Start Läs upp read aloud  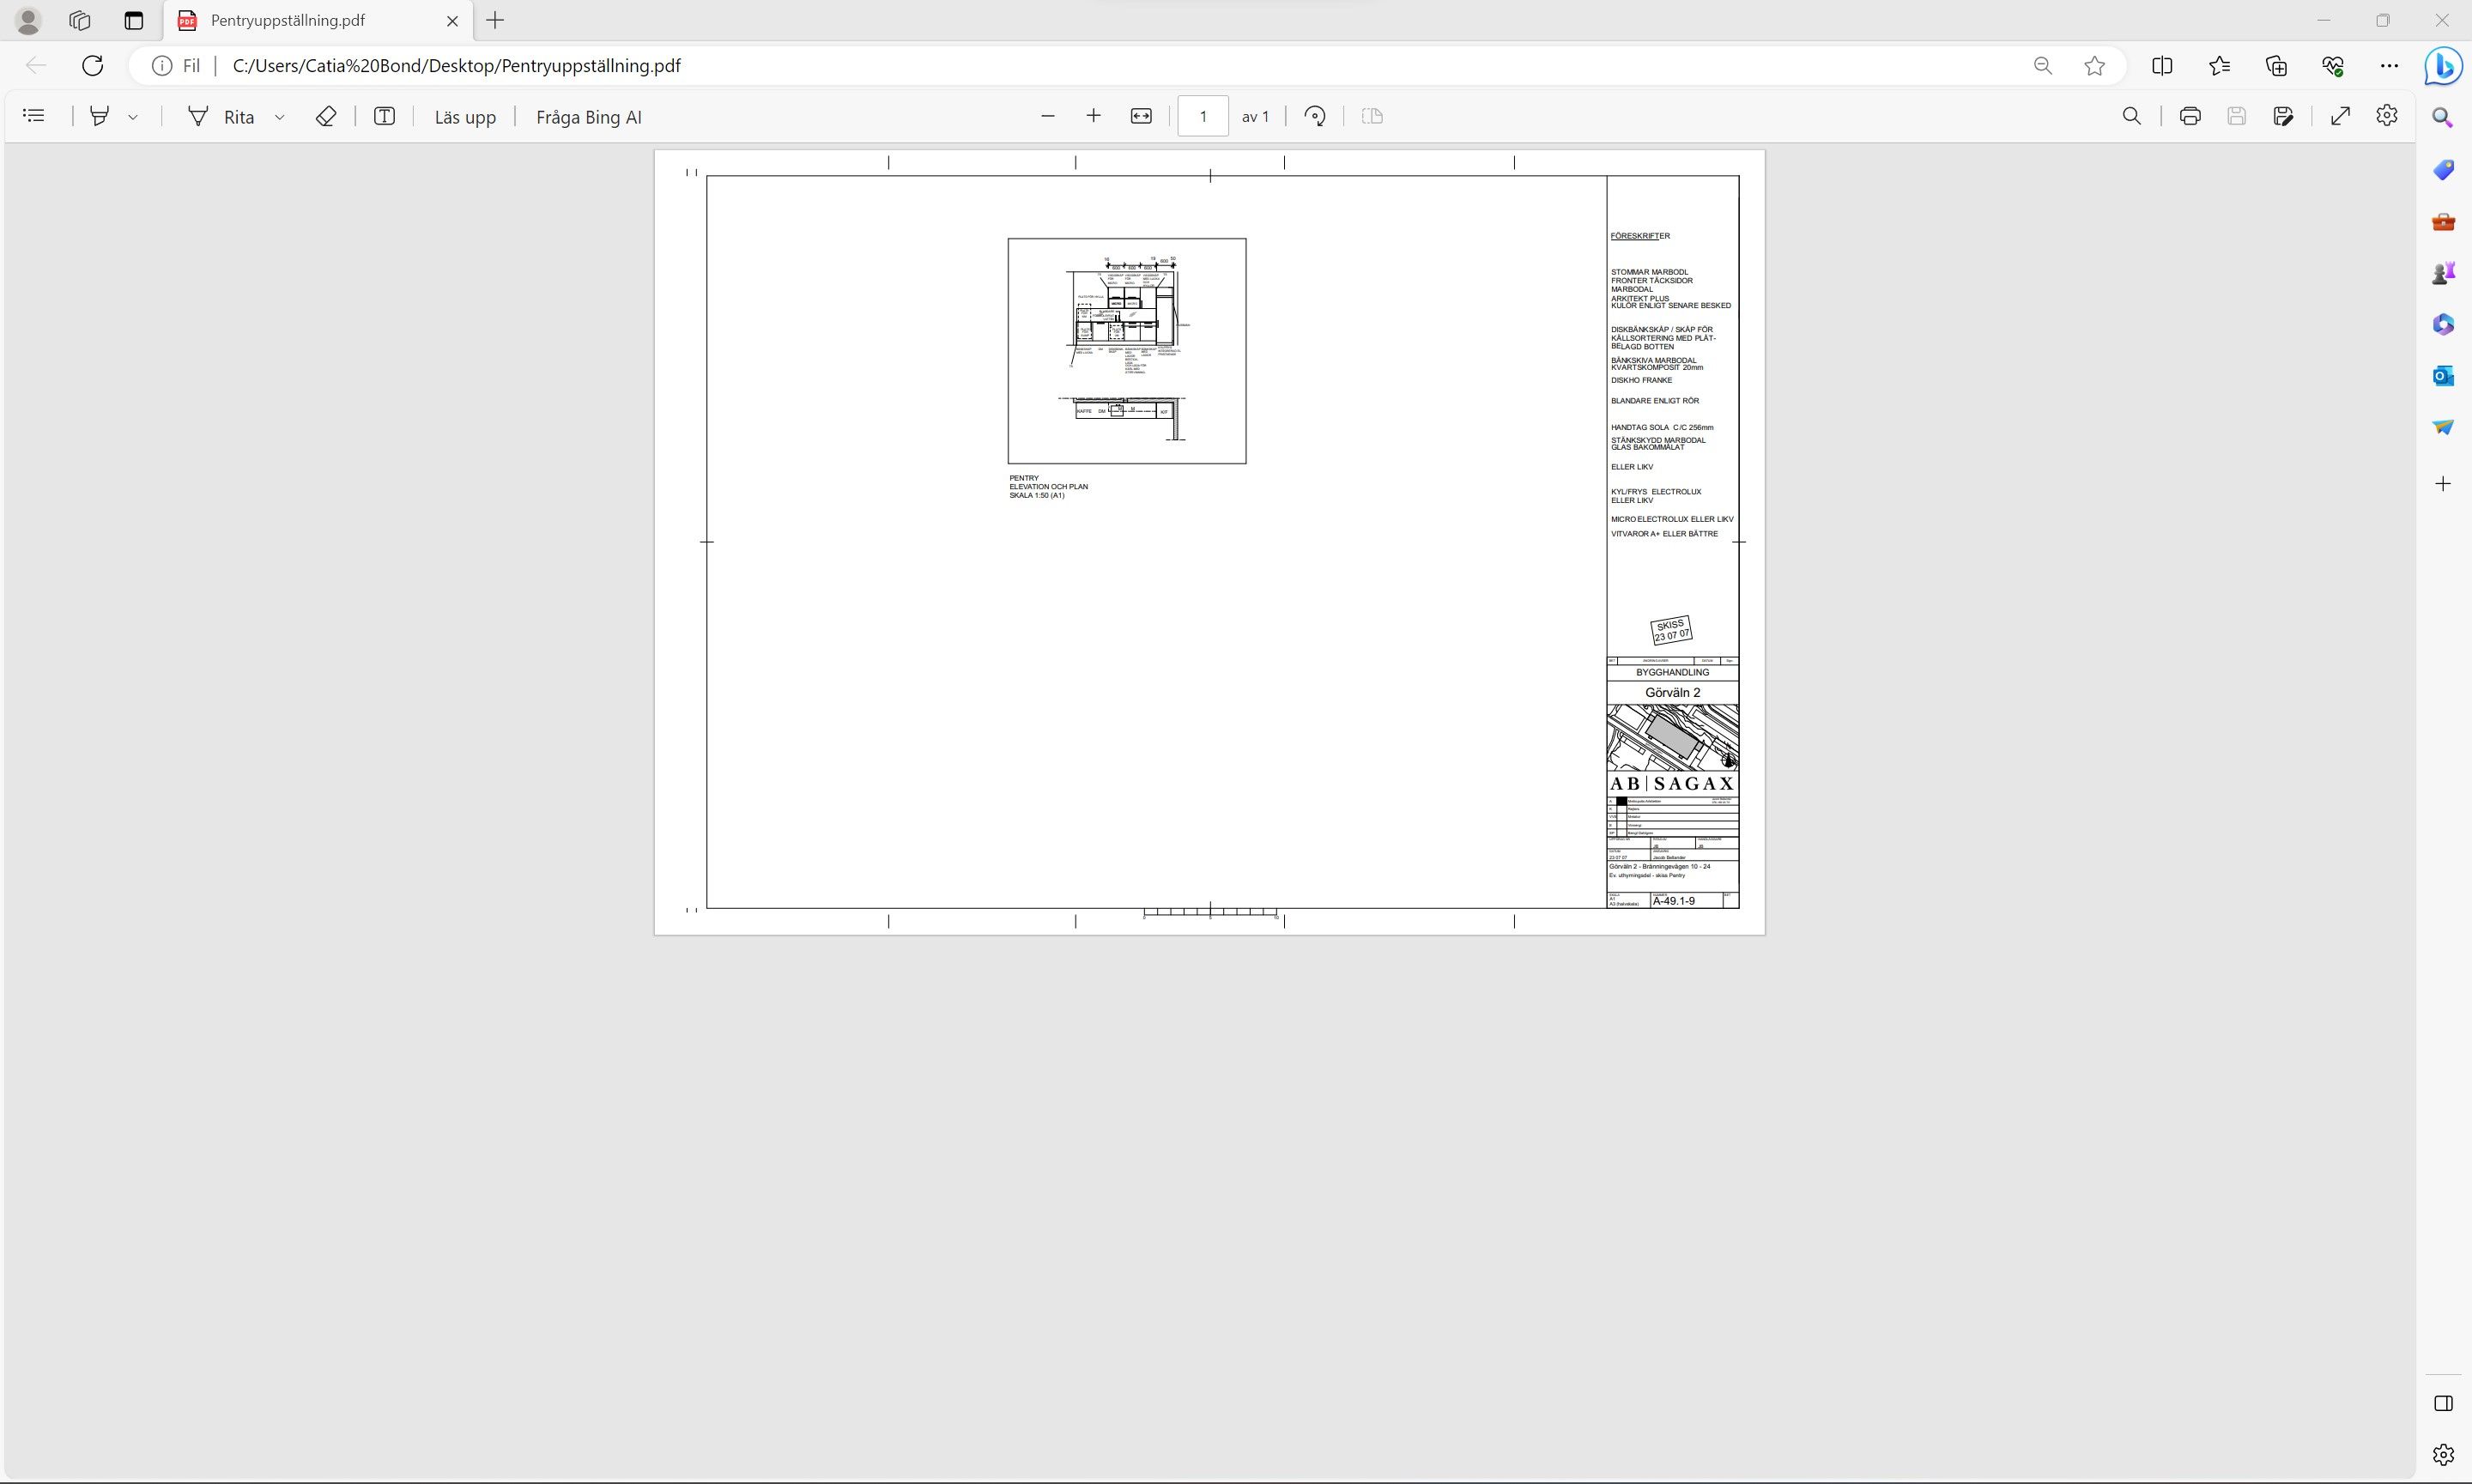click(x=465, y=117)
